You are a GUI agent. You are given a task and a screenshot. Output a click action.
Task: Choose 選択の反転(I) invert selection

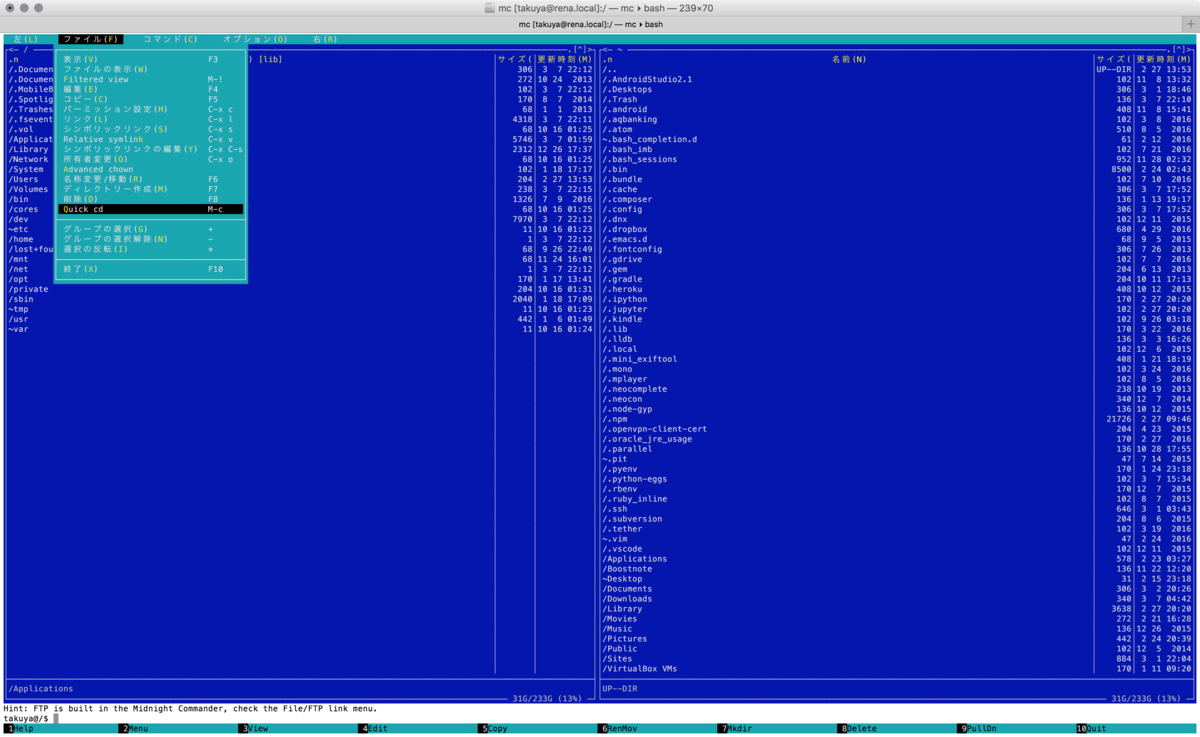click(x=150, y=249)
